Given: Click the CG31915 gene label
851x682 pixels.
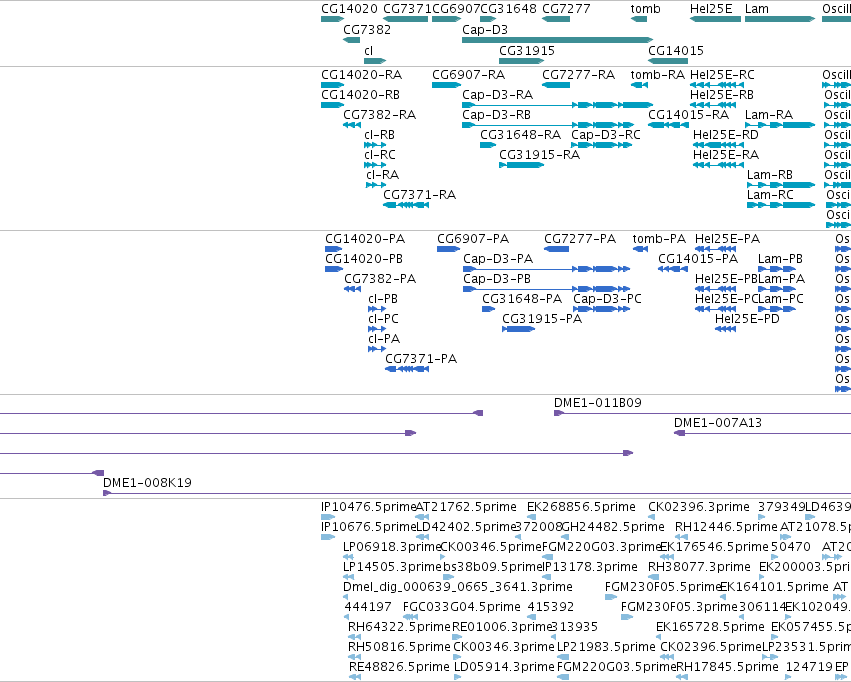Looking at the screenshot, I should point(527,50).
